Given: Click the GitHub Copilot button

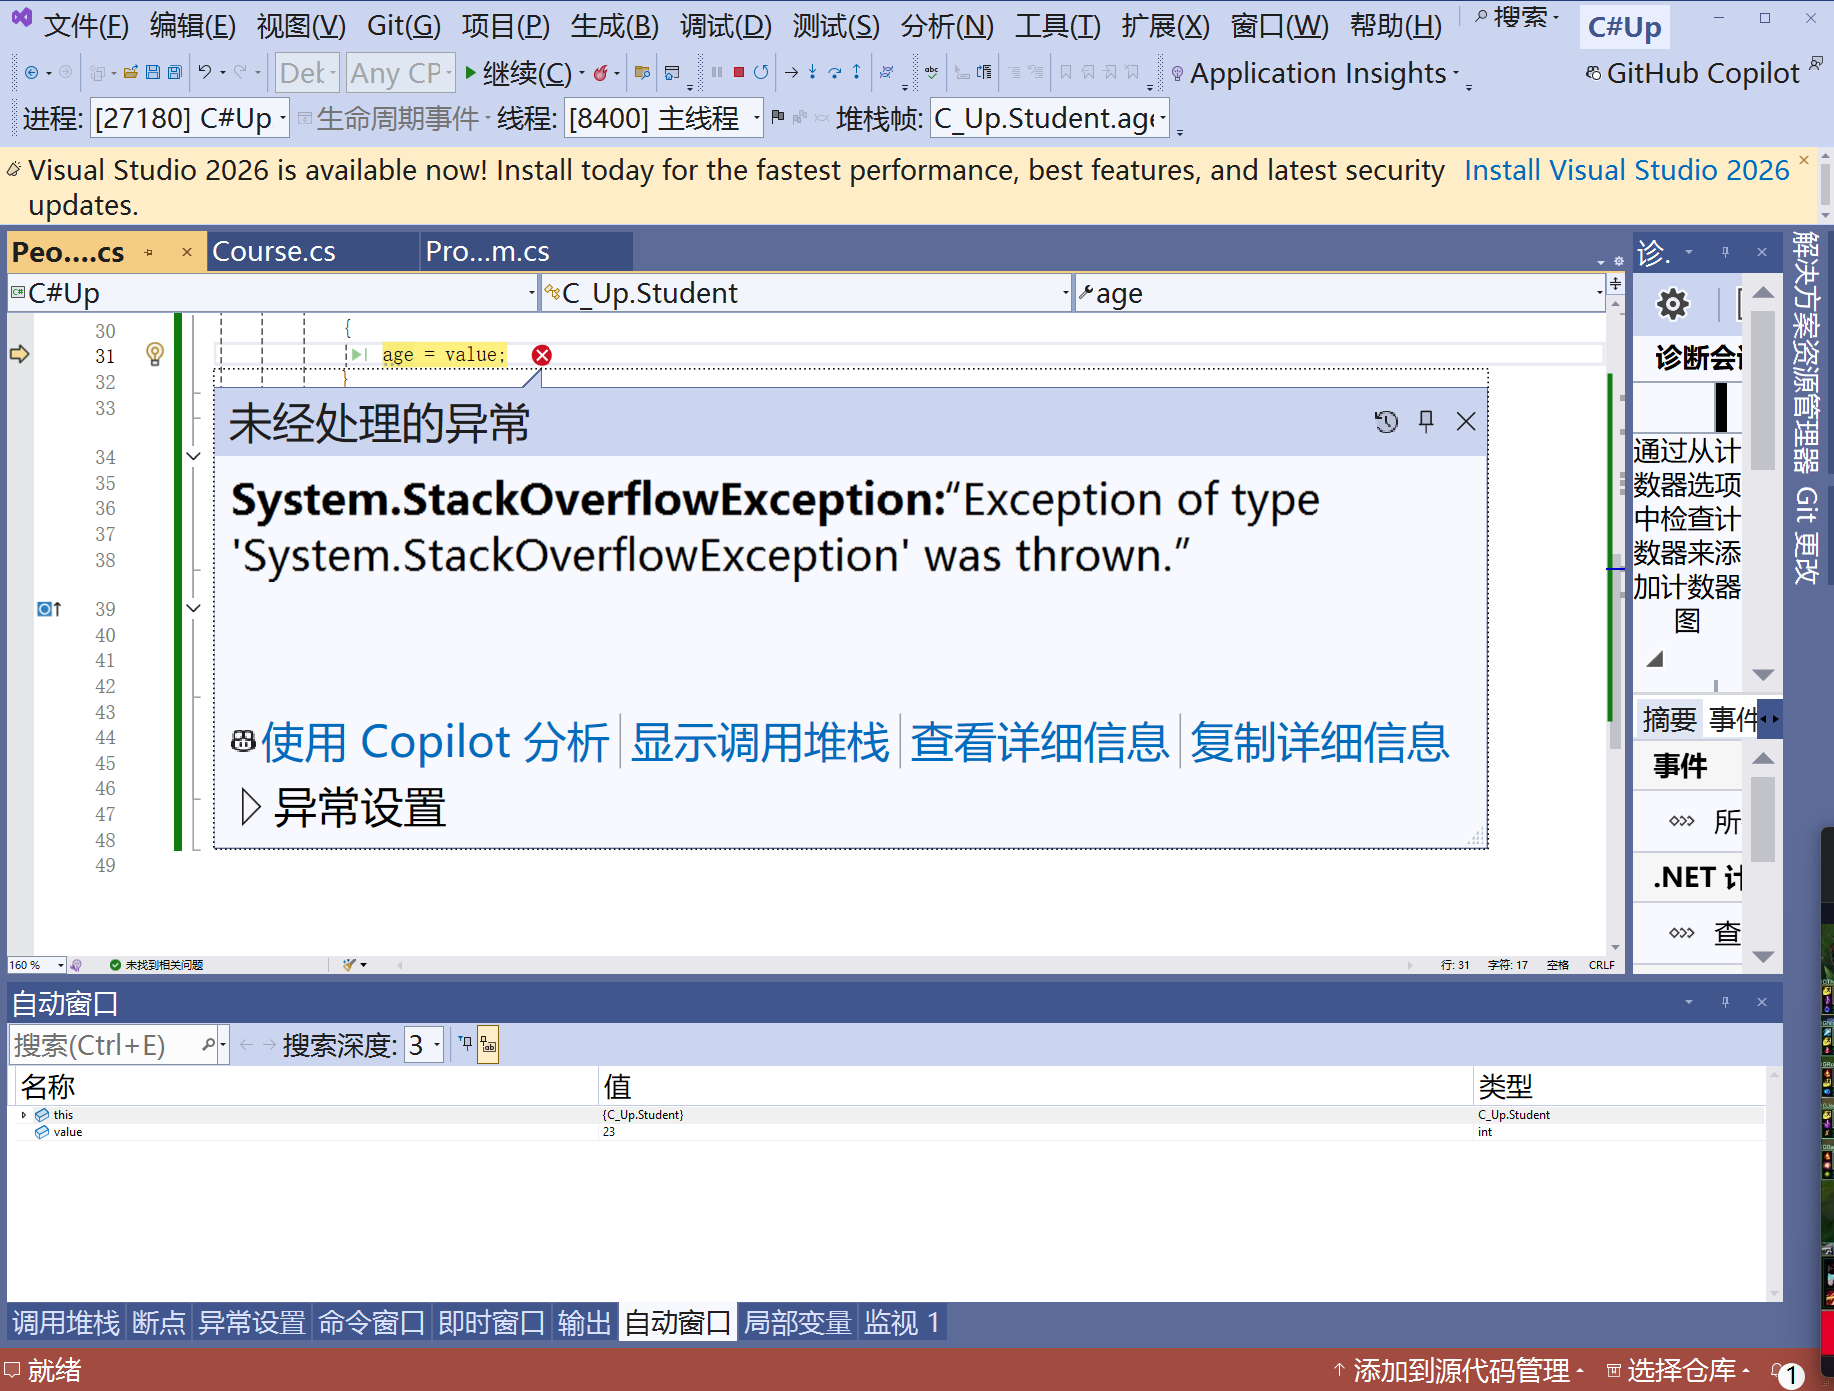Looking at the screenshot, I should click(x=1693, y=73).
